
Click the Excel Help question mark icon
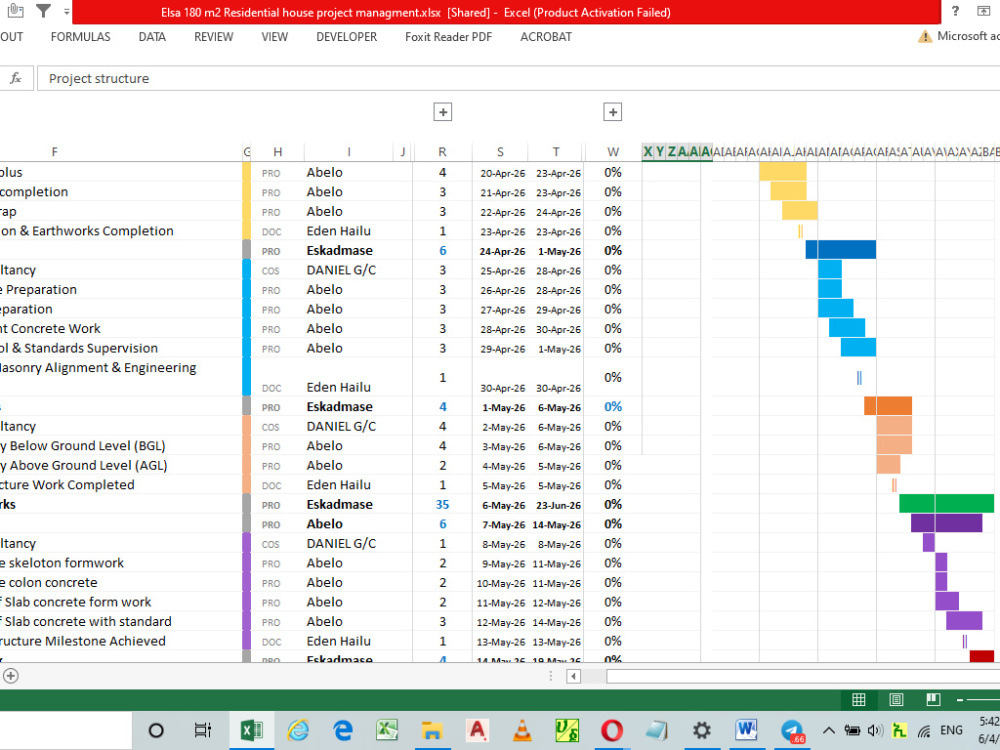(955, 11)
